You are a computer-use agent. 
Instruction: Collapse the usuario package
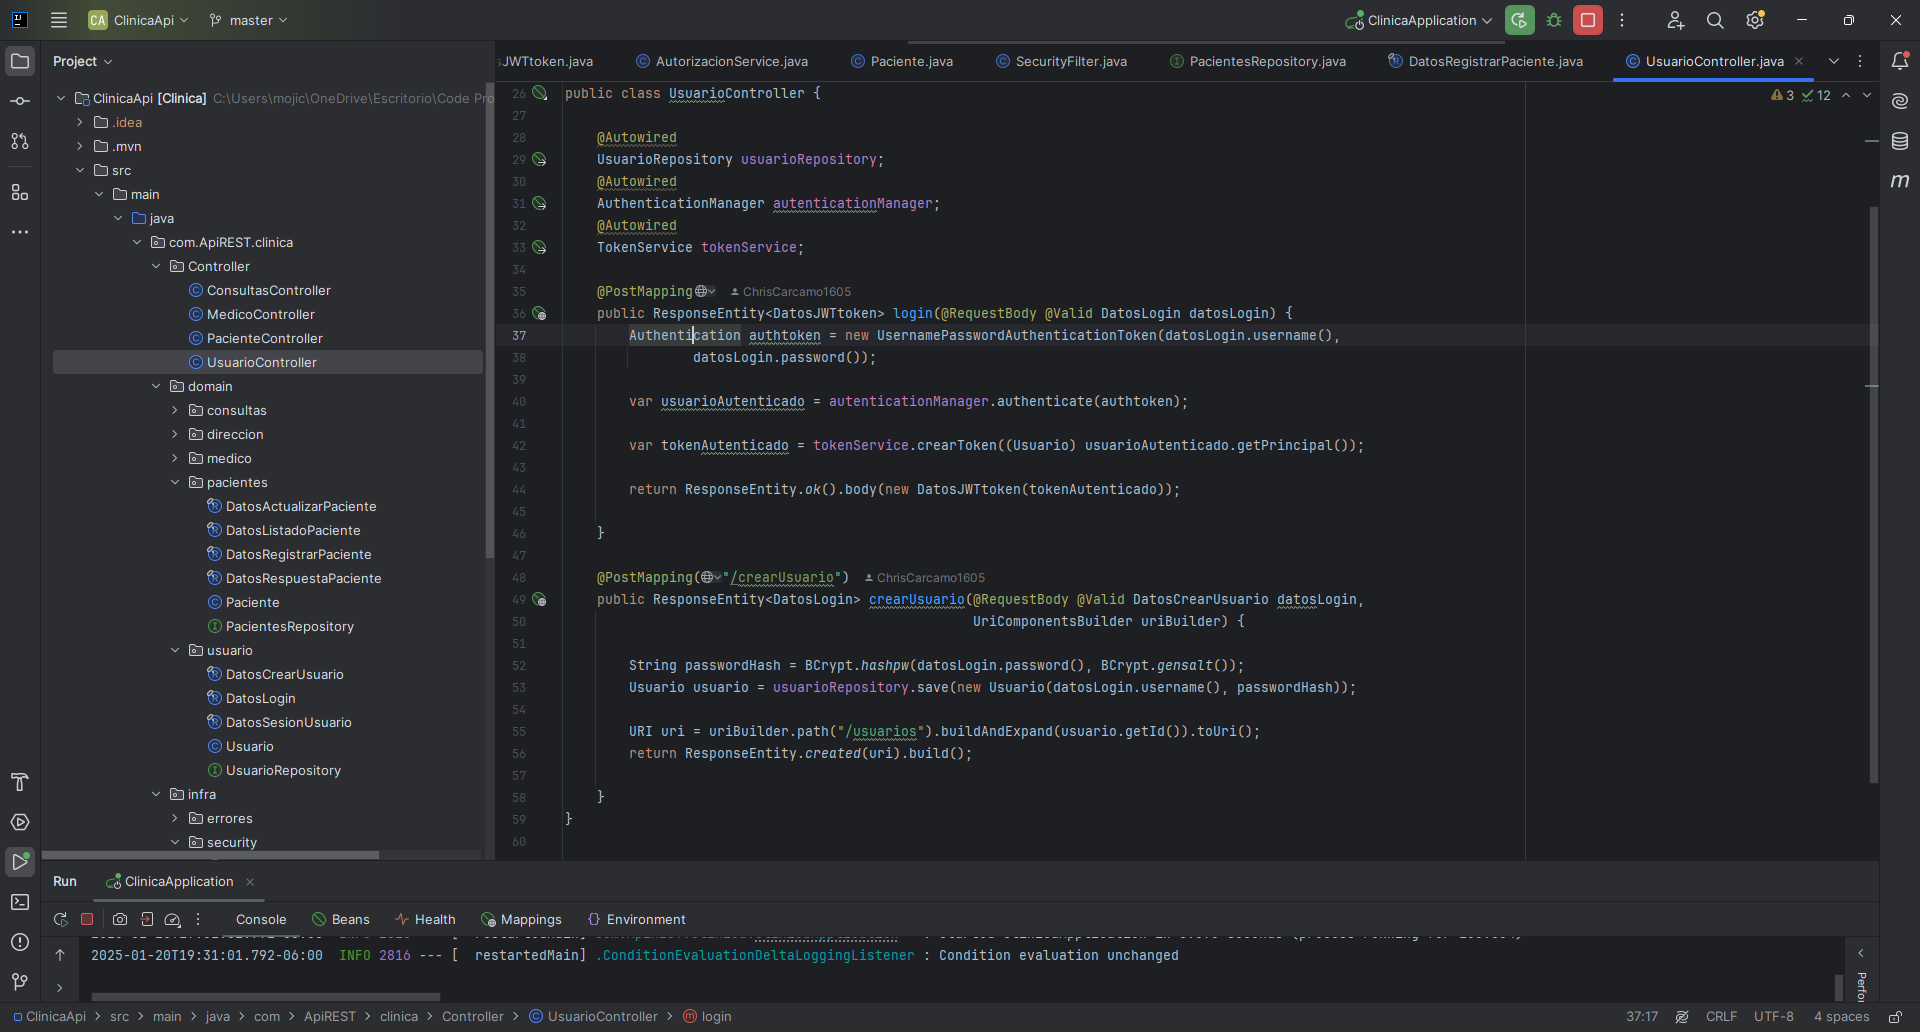pyautogui.click(x=175, y=650)
